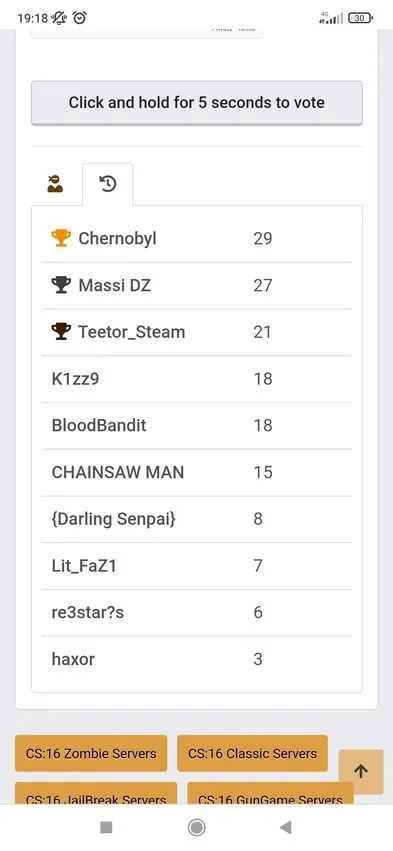
Task: Tap the Android home circle button
Action: click(196, 827)
